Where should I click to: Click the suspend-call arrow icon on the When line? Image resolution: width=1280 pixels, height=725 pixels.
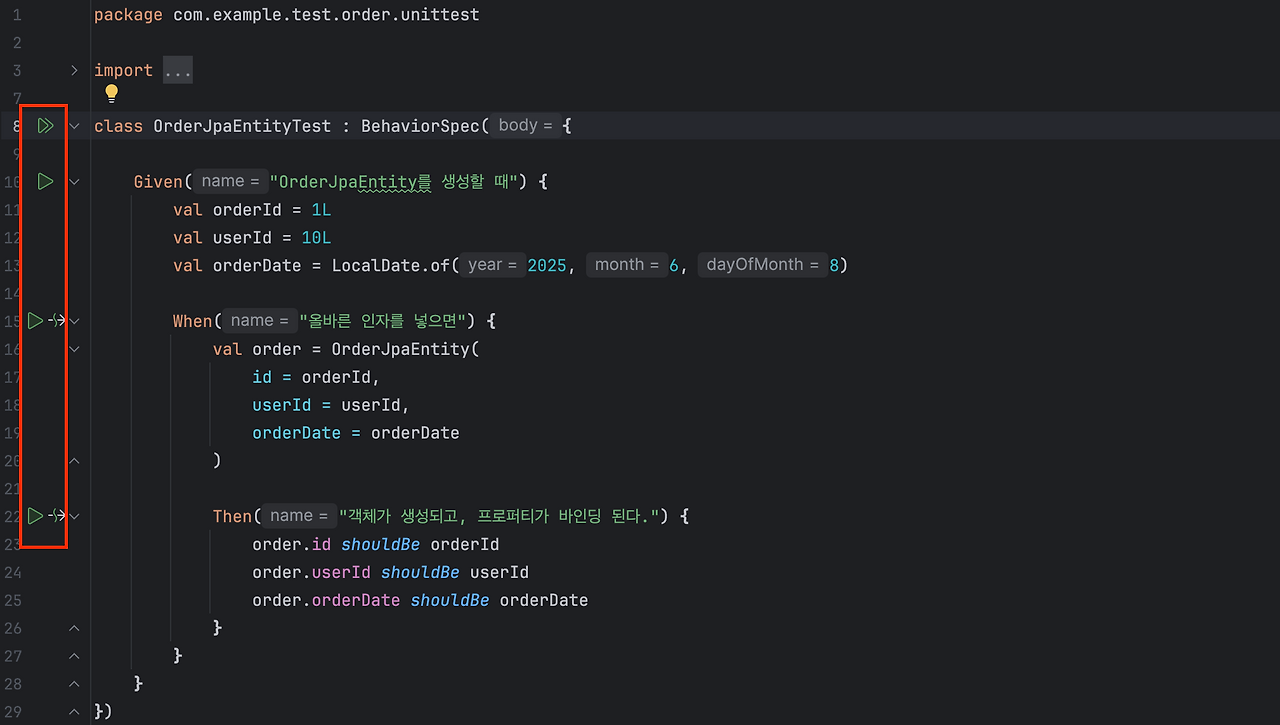point(57,321)
